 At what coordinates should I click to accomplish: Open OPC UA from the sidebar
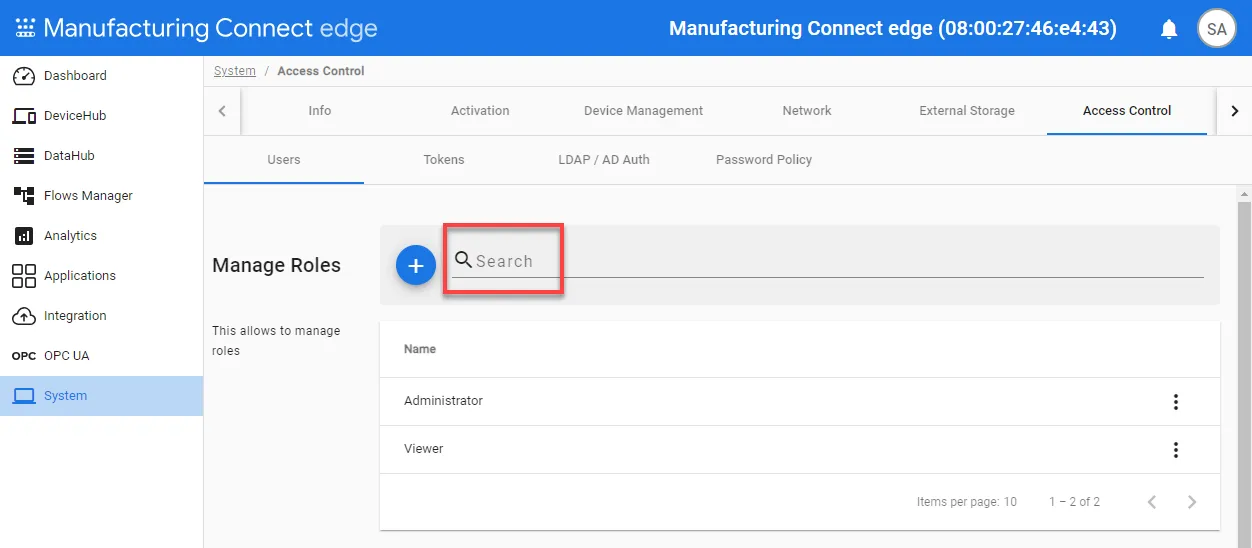pos(101,356)
